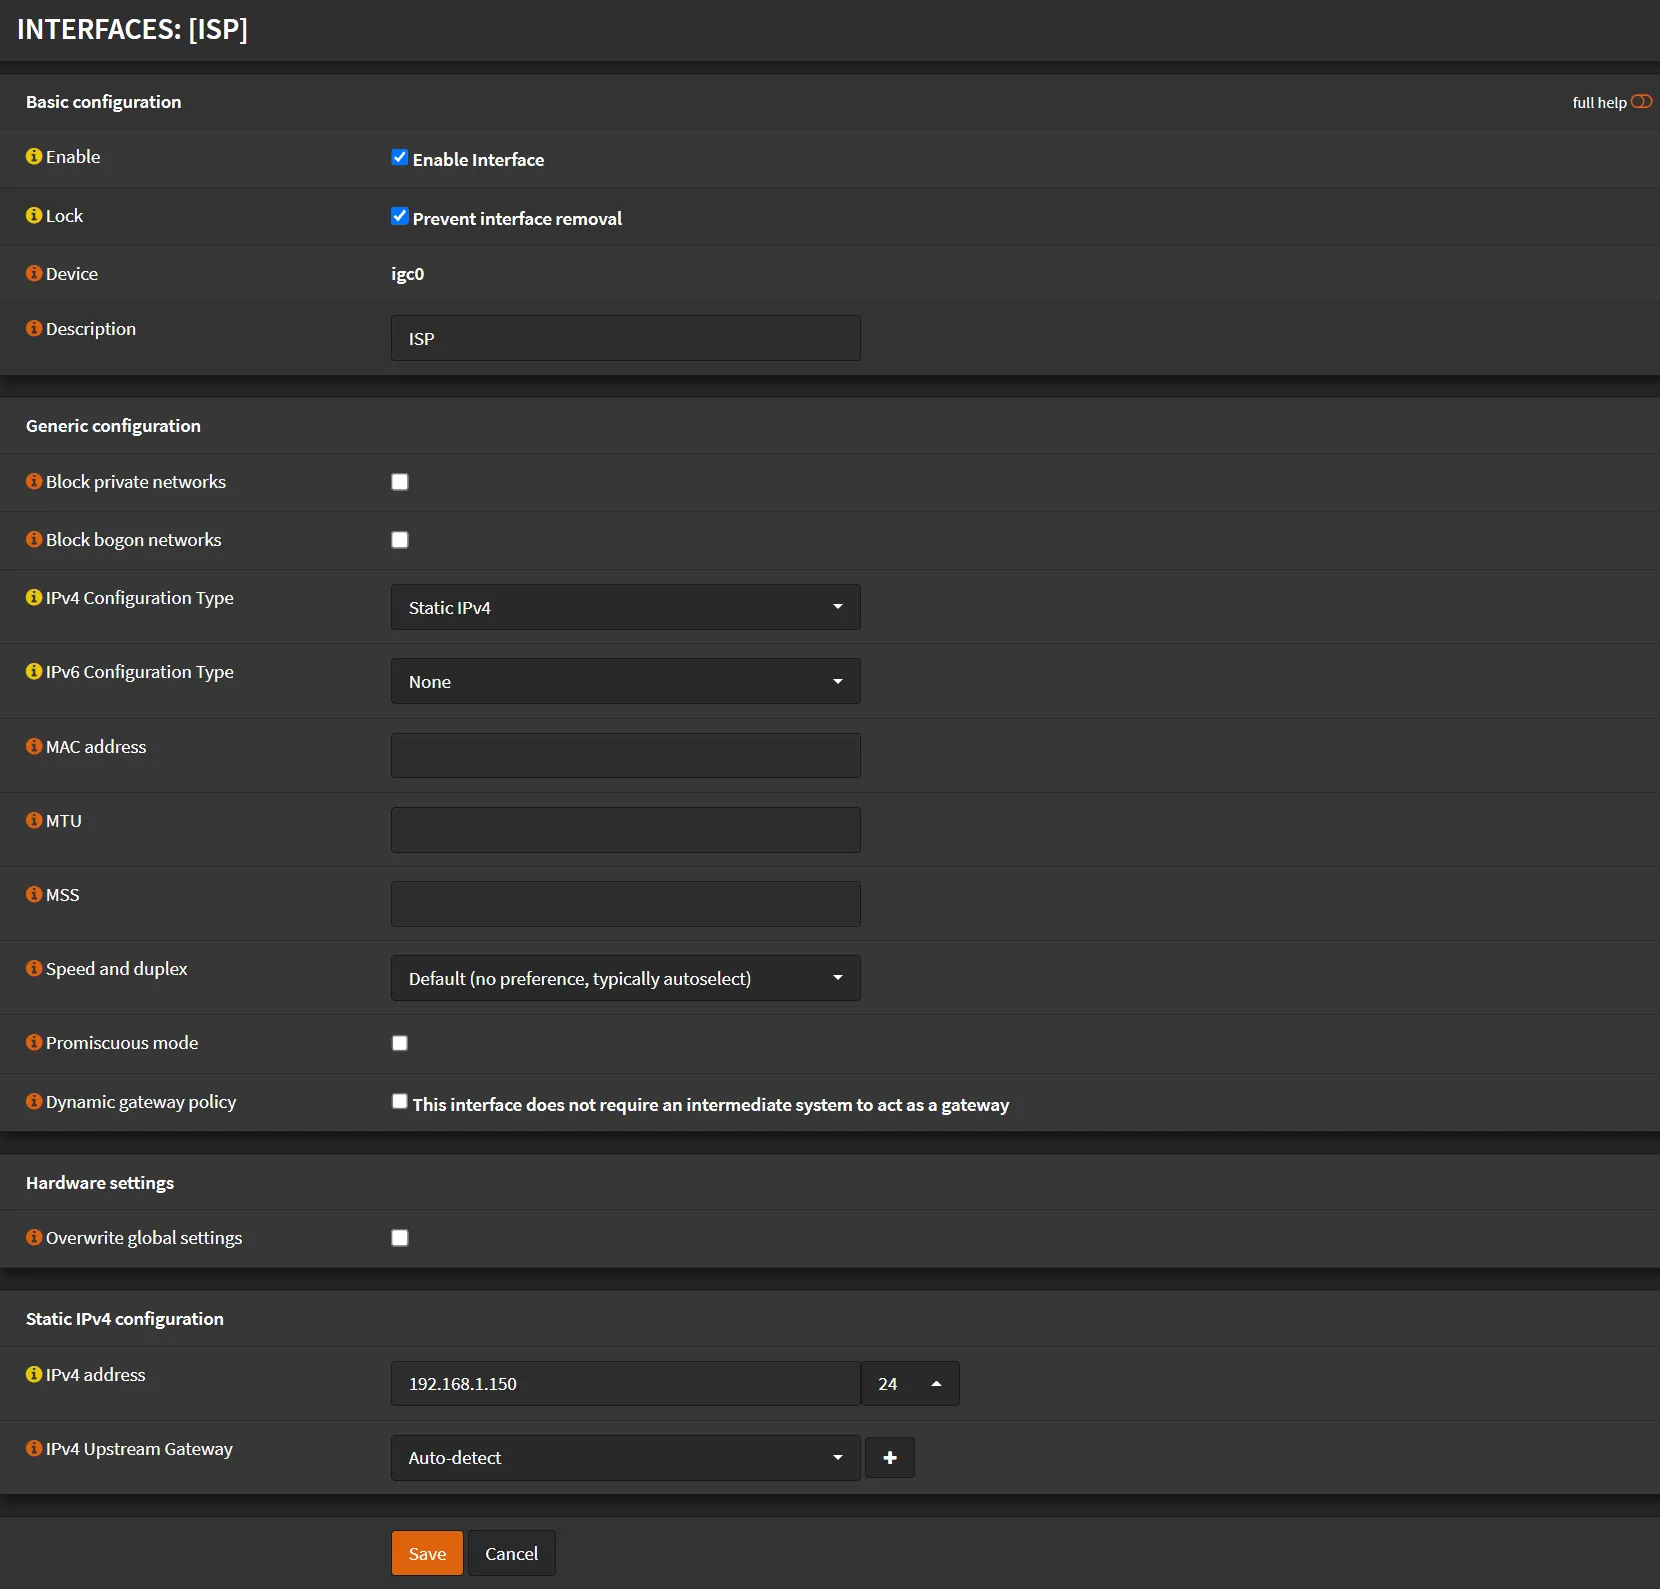Click the info icon next to Enable
This screenshot has height=1589, width=1660.
coord(33,156)
